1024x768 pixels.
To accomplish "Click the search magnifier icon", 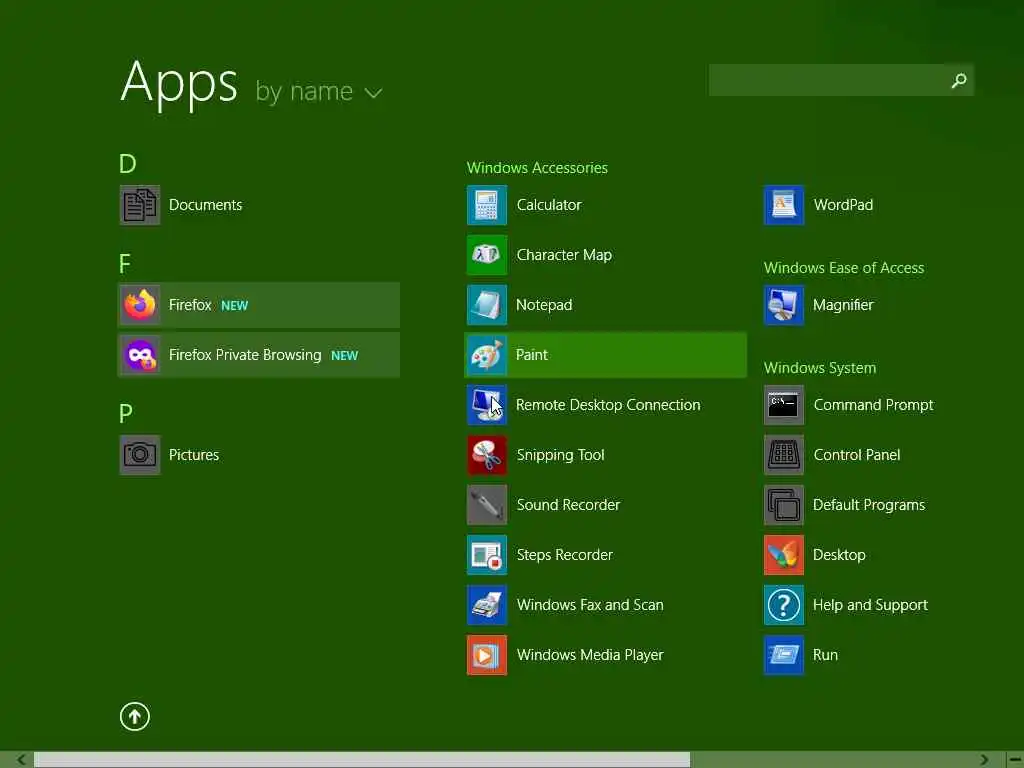I will coord(959,80).
